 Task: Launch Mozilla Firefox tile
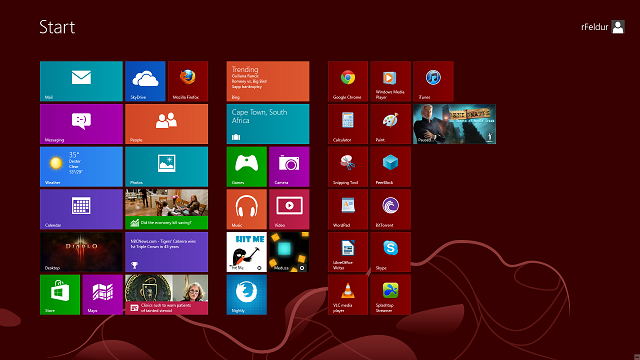[188, 81]
